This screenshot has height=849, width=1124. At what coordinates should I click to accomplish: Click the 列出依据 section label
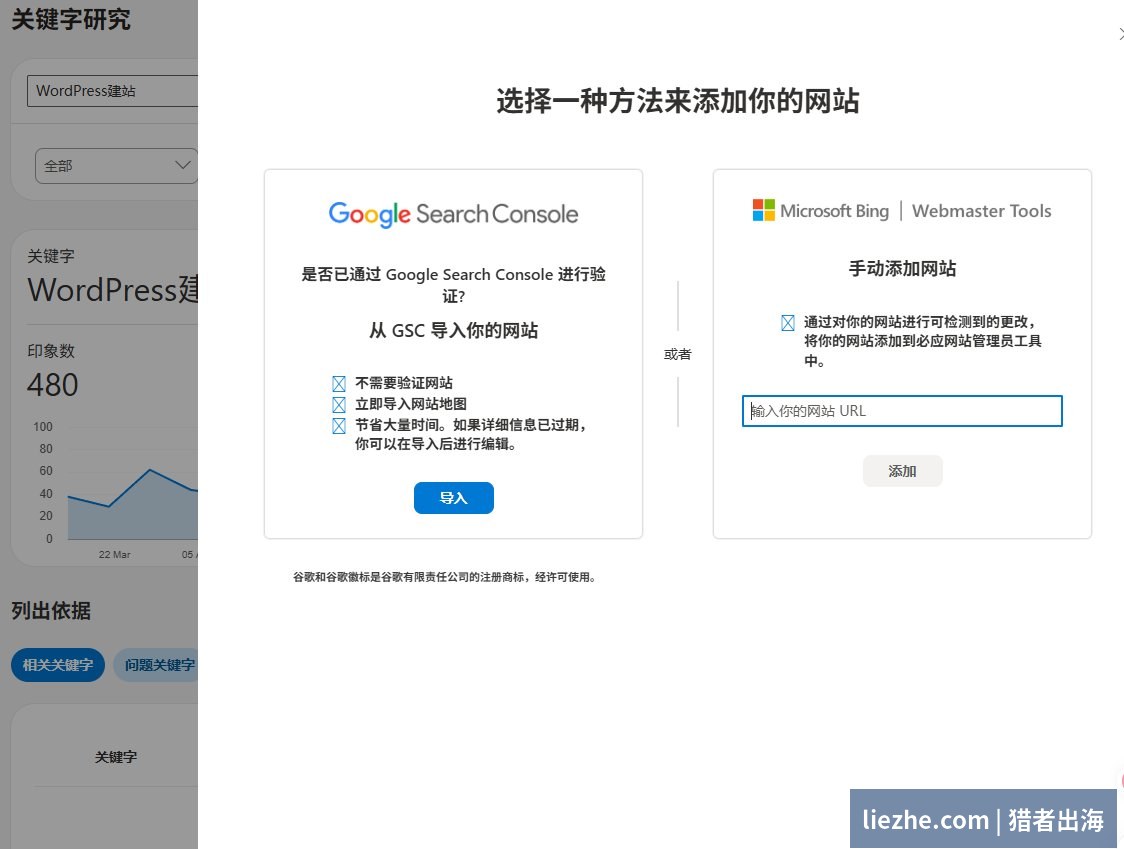point(51,611)
